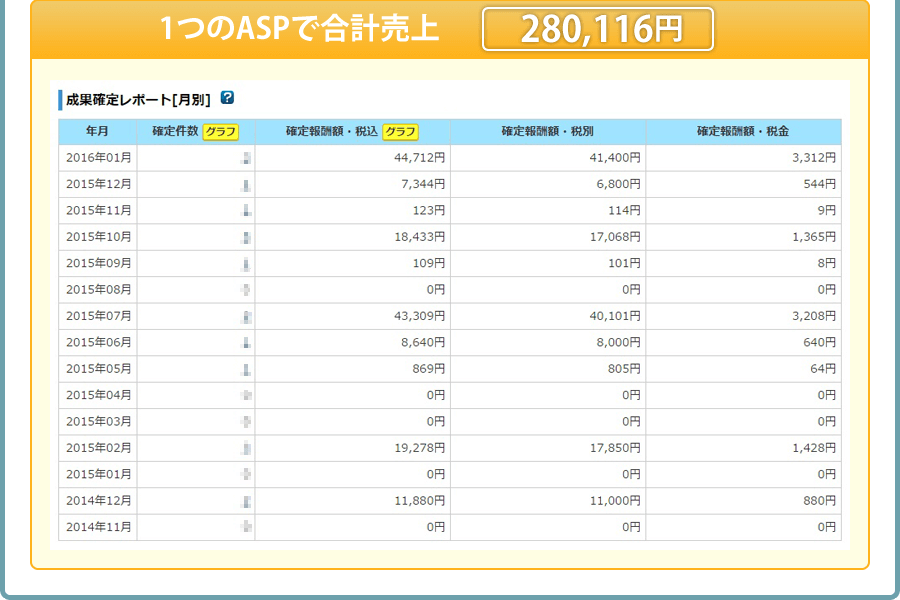This screenshot has height=600, width=900.
Task: Click the blurred count in 2014年12月 row
Action: coord(246,501)
